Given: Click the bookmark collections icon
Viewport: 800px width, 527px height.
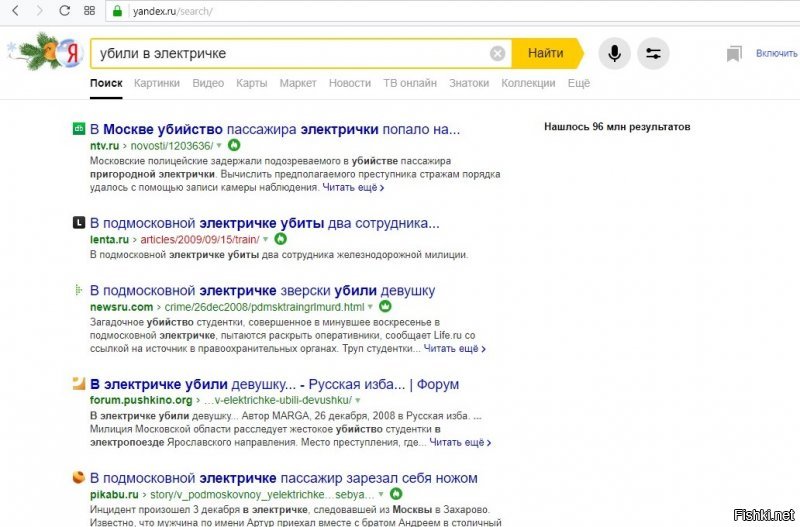Looking at the screenshot, I should pos(734,54).
